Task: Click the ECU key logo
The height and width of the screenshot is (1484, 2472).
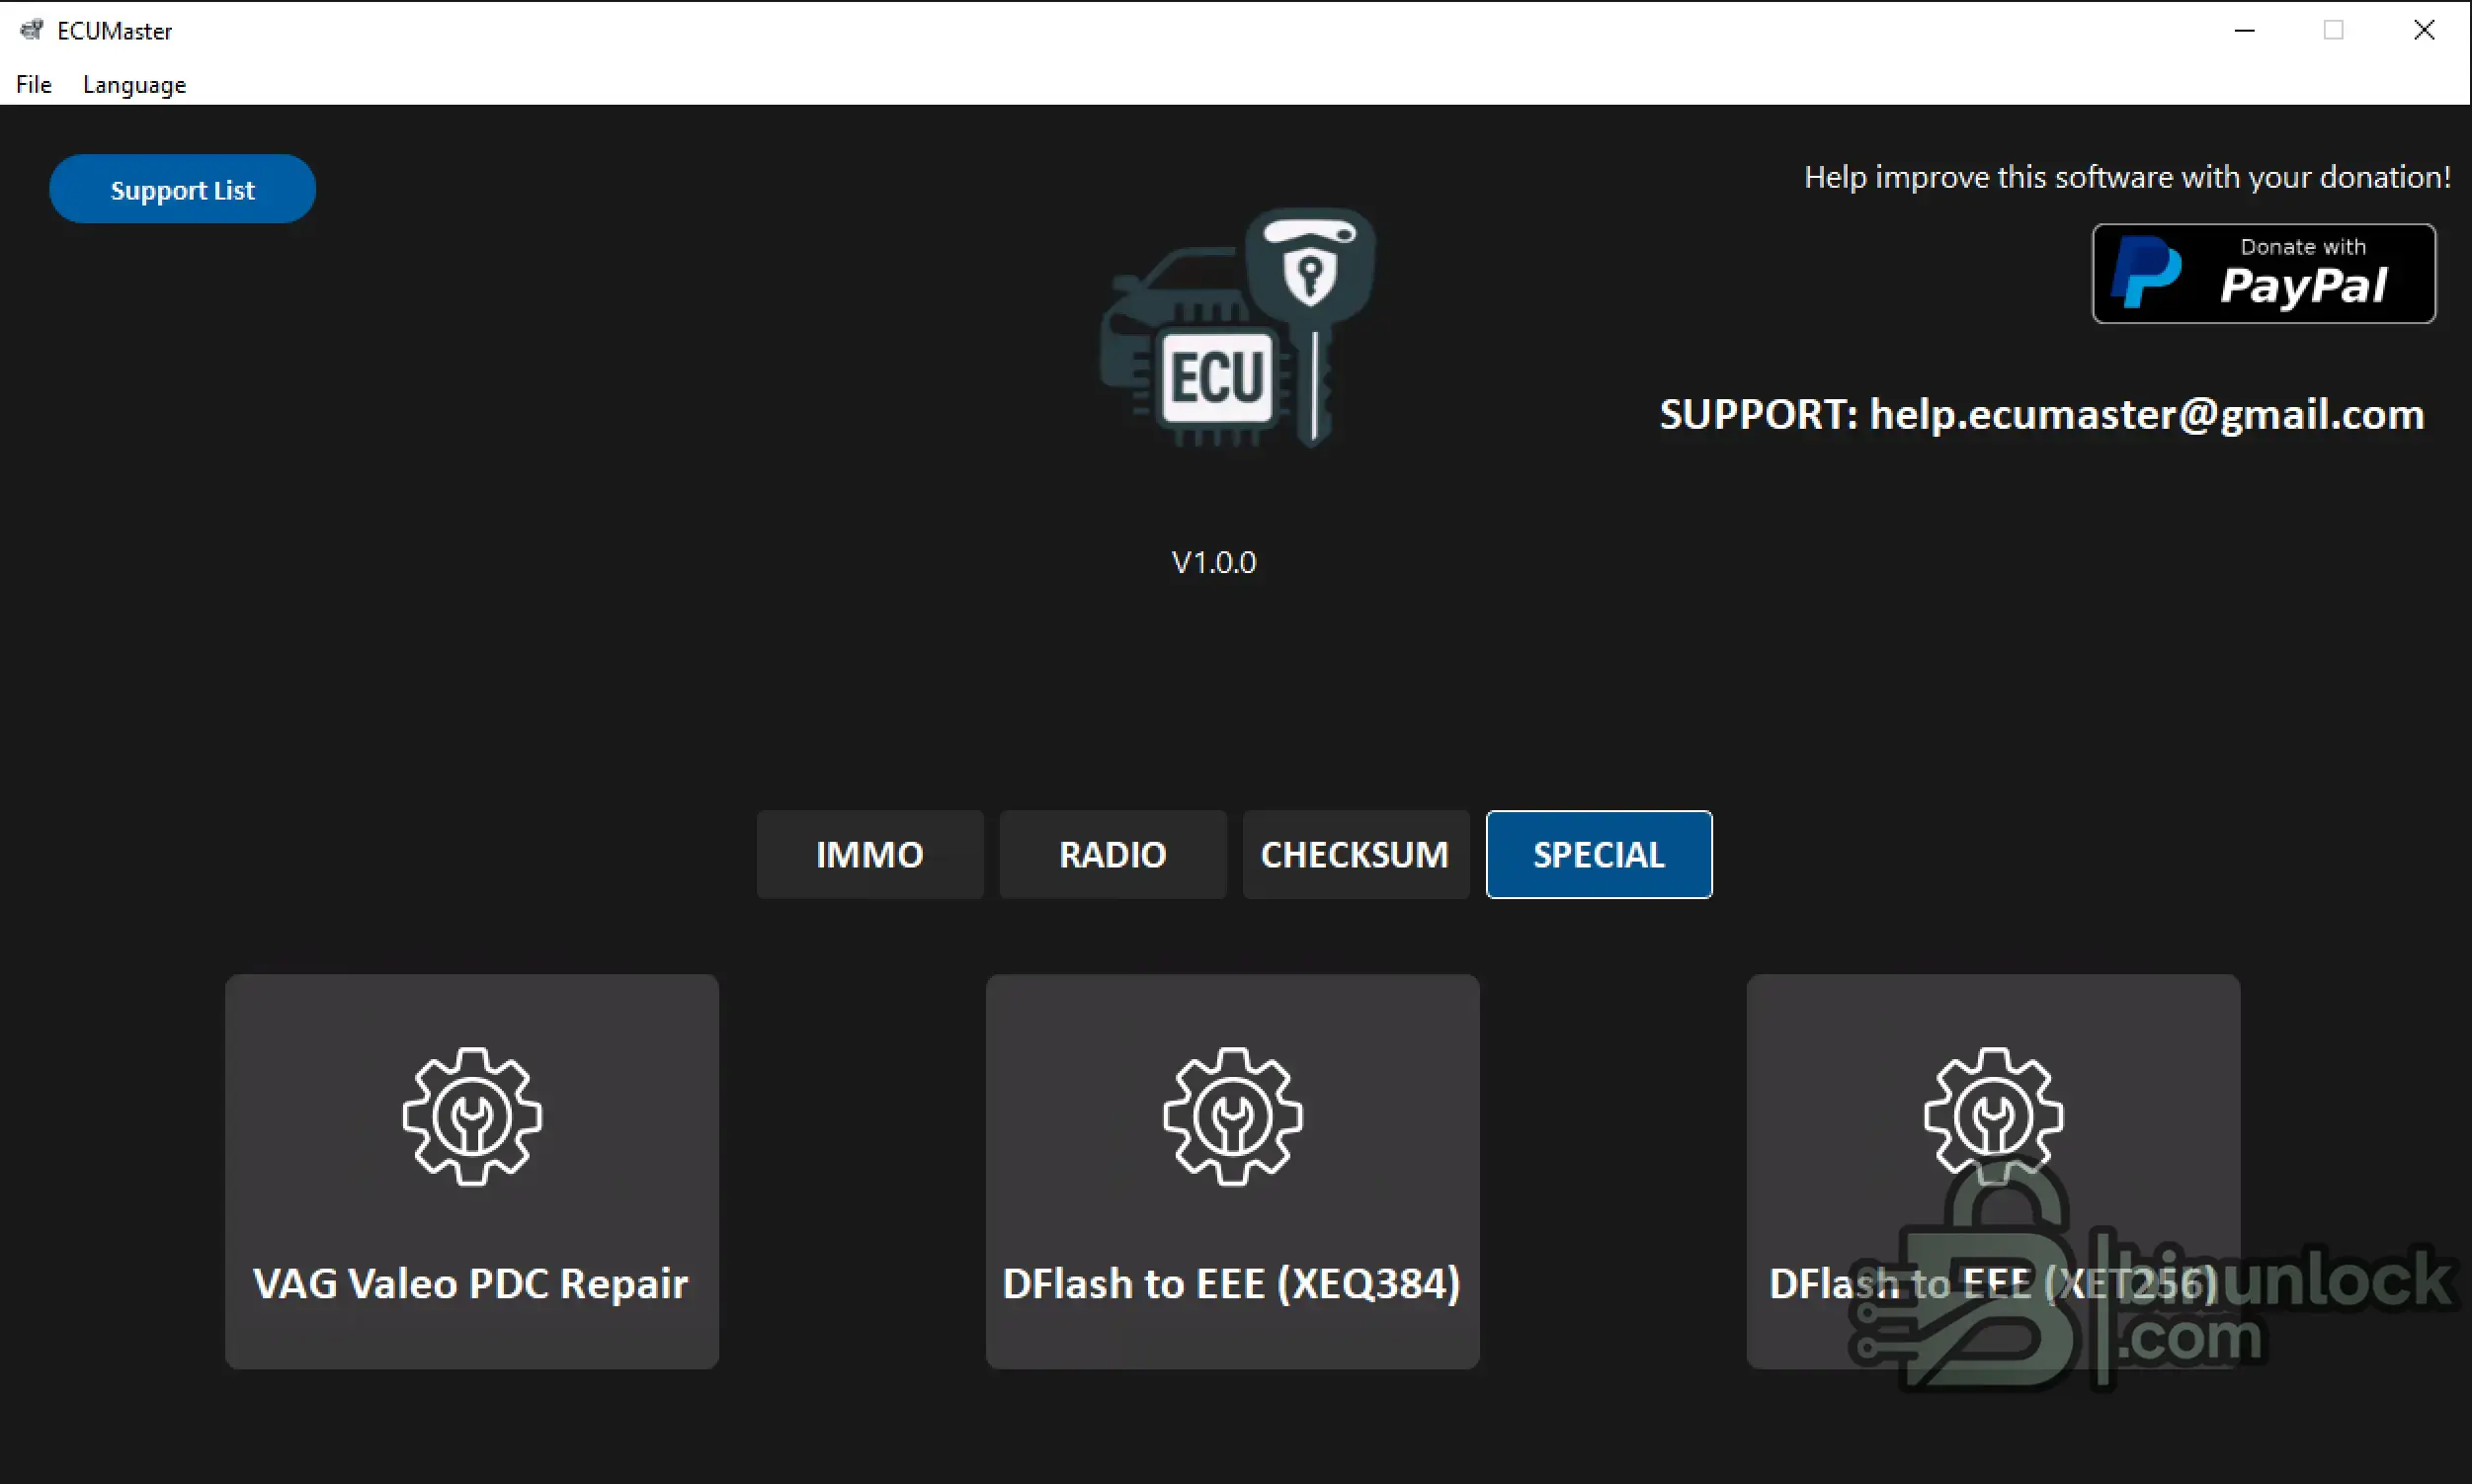Action: pos(1237,328)
